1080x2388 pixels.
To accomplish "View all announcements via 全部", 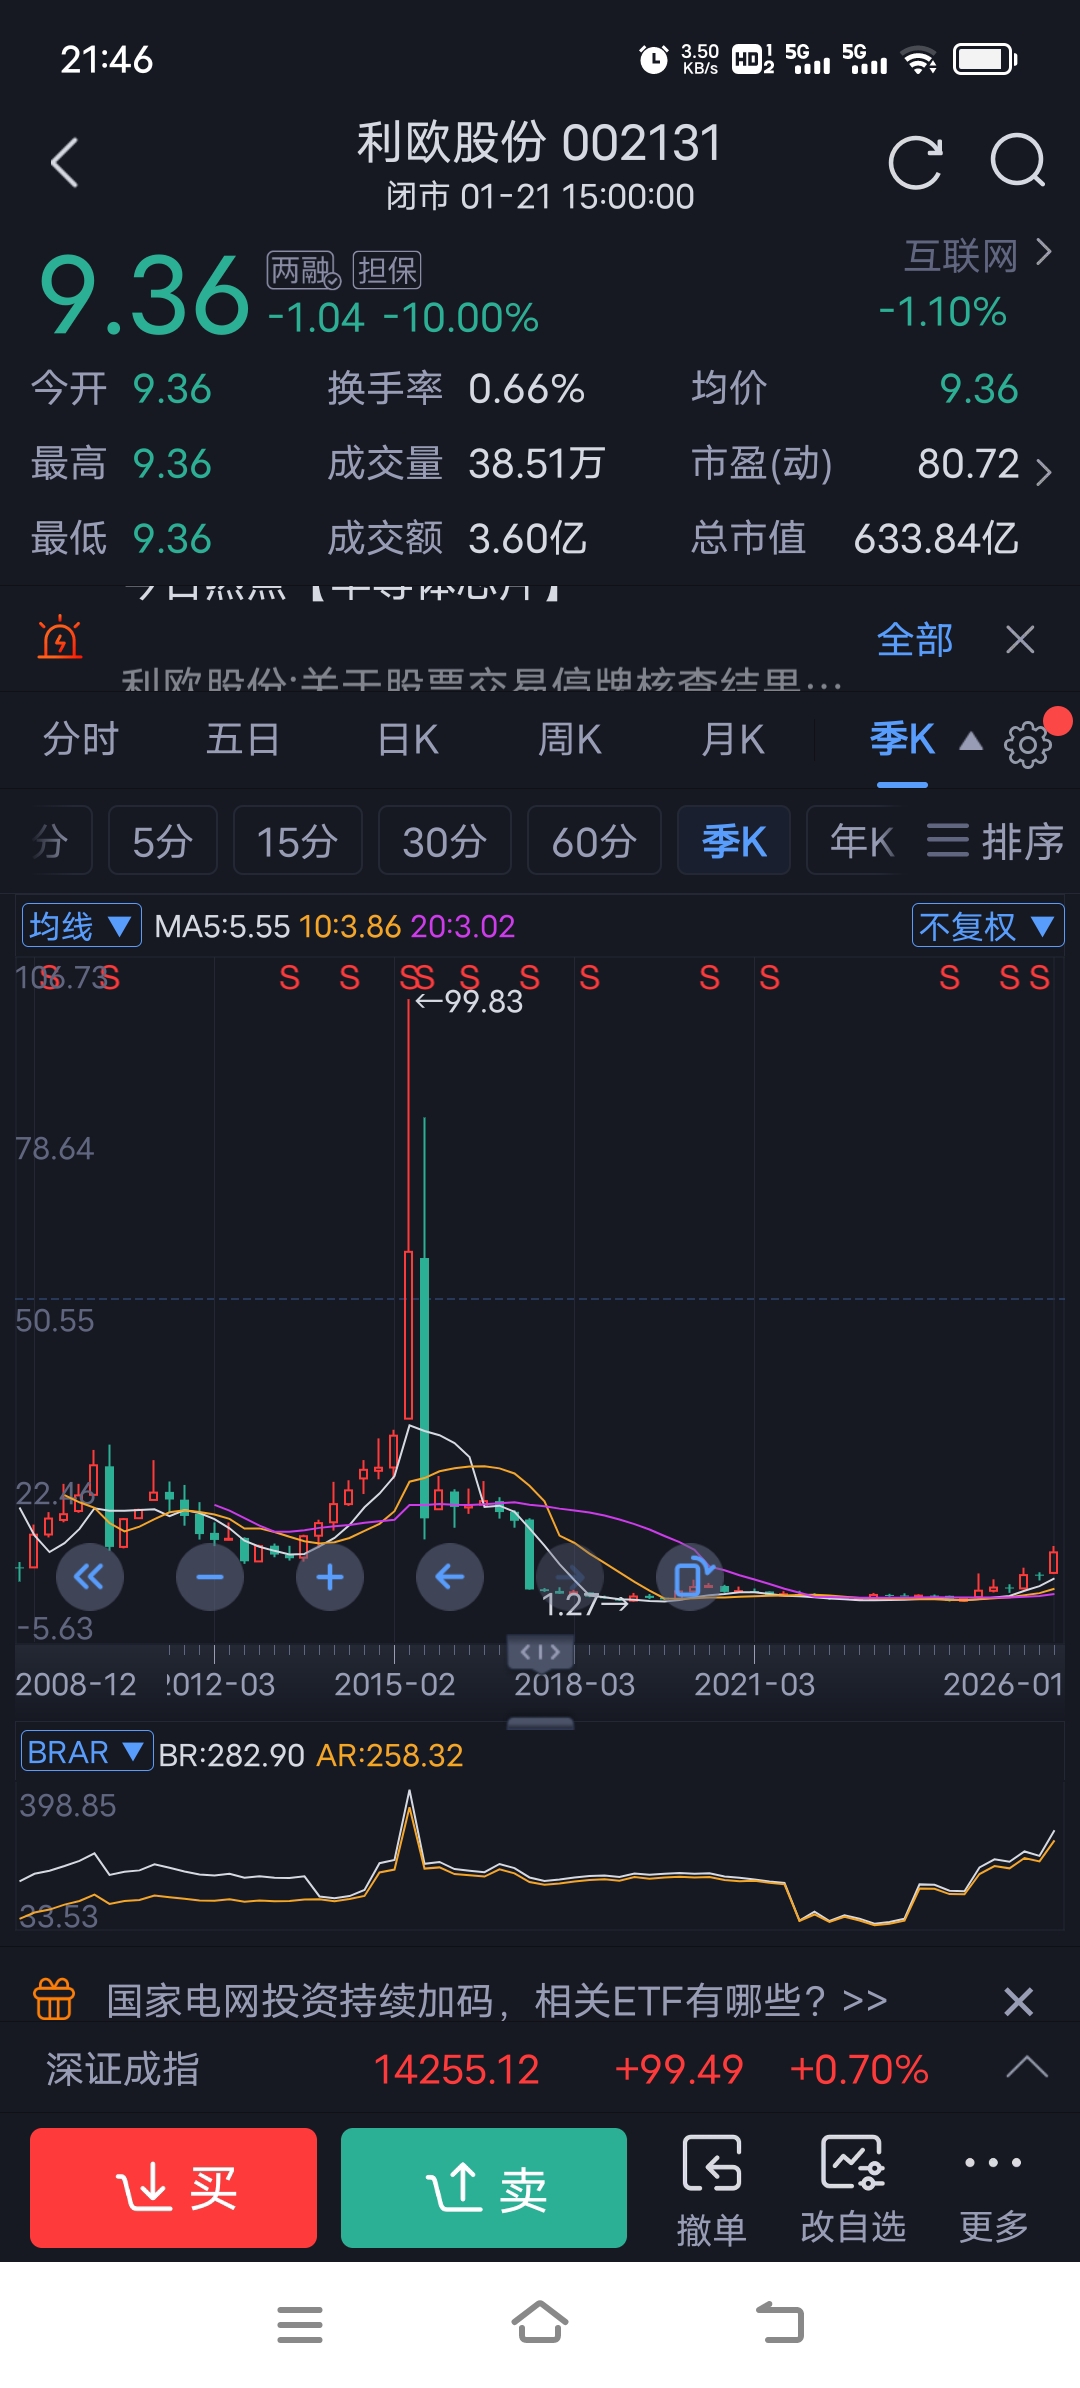I will [914, 639].
